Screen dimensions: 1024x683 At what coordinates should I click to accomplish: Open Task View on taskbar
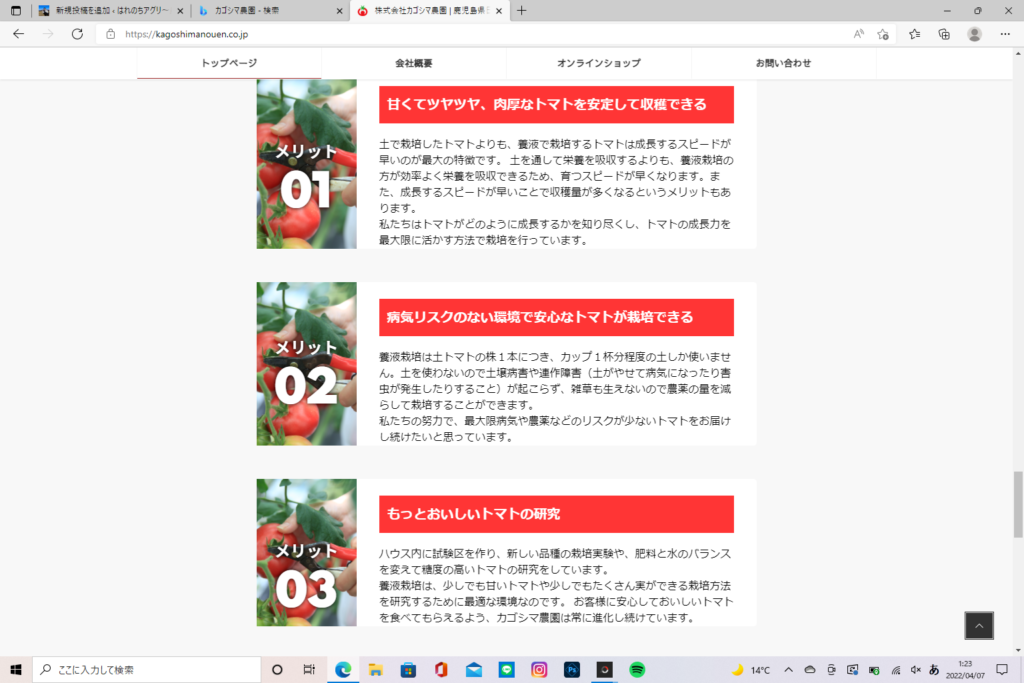coord(310,669)
